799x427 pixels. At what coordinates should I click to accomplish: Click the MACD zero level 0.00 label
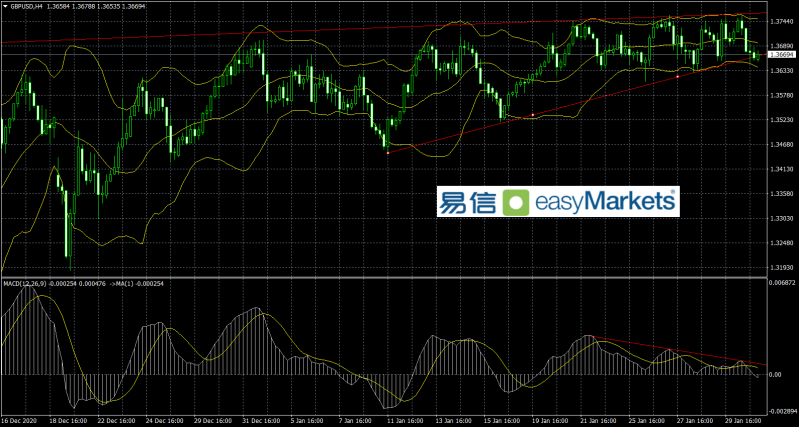776,375
